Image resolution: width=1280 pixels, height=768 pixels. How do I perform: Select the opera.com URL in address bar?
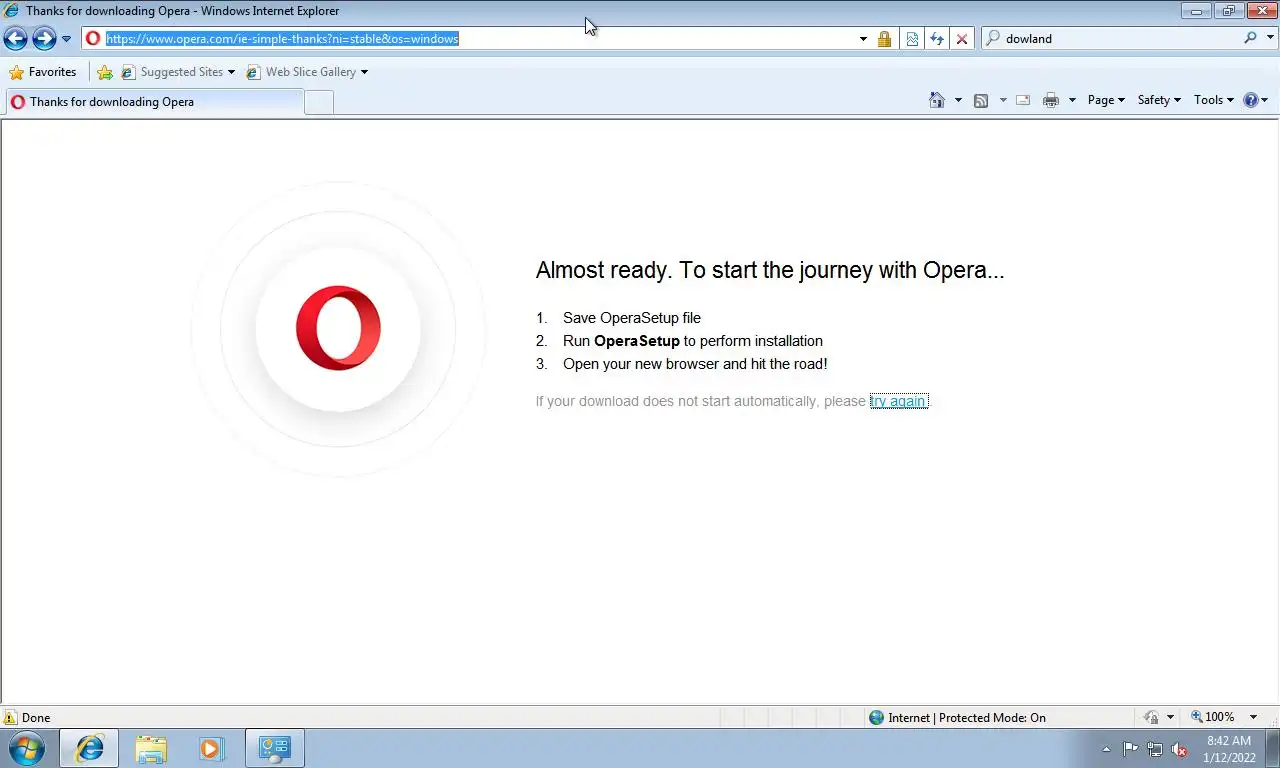tap(282, 39)
